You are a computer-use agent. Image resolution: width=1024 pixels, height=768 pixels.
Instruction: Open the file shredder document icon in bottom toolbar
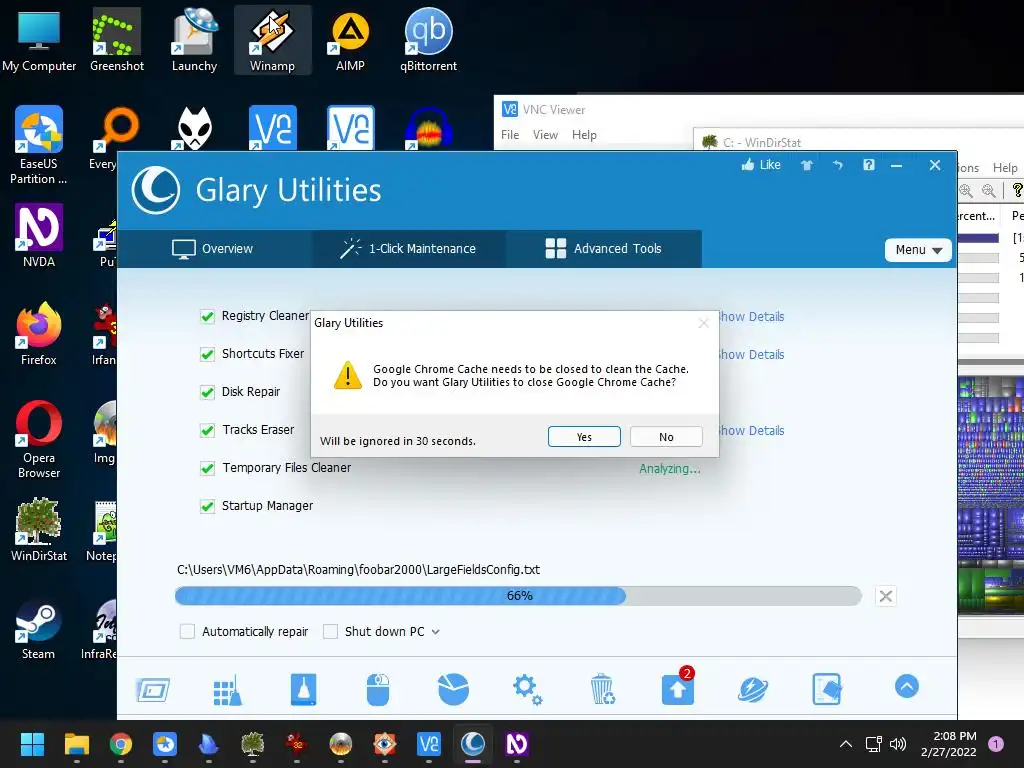pyautogui.click(x=827, y=690)
